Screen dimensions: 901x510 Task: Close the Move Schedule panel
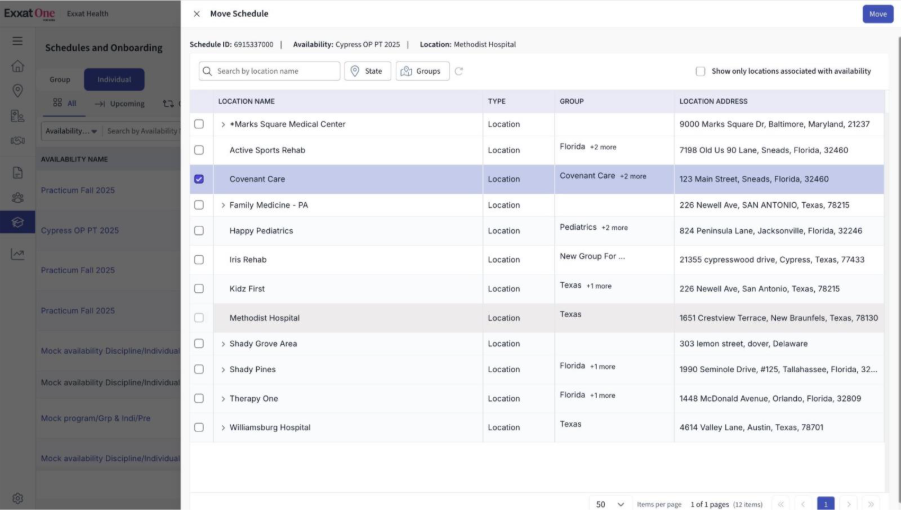point(196,14)
